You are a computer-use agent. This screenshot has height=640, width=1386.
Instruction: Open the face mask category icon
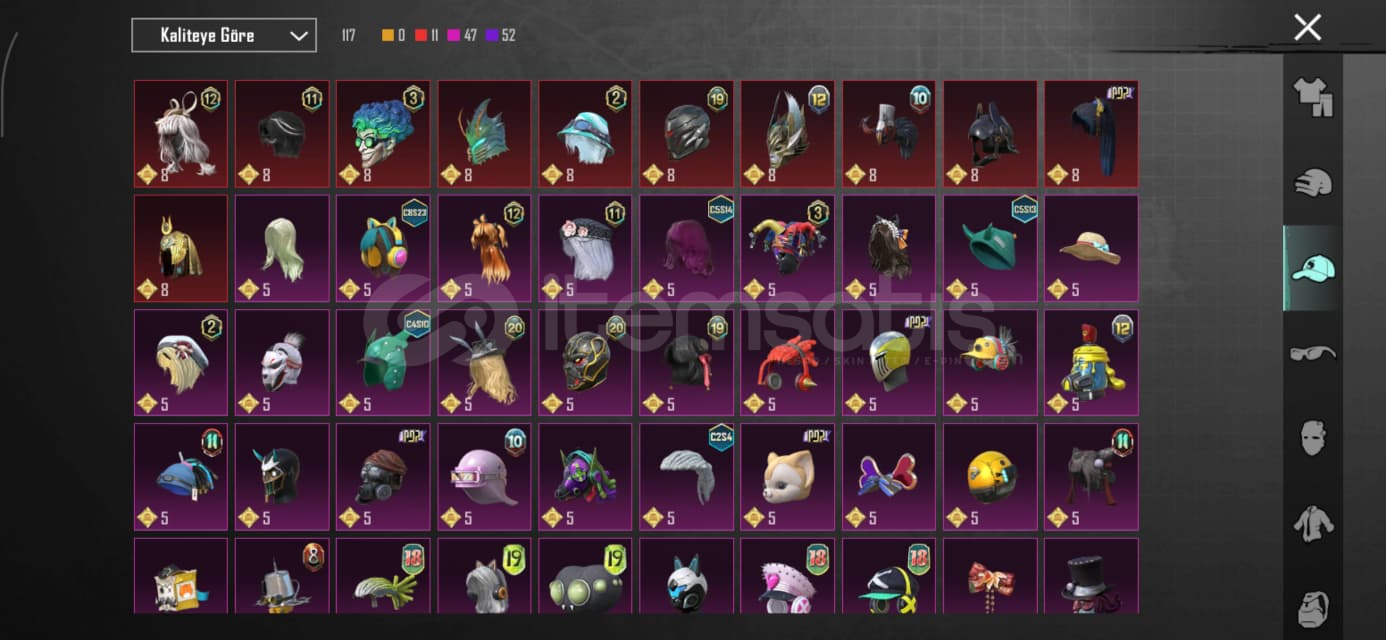[x=1313, y=438]
